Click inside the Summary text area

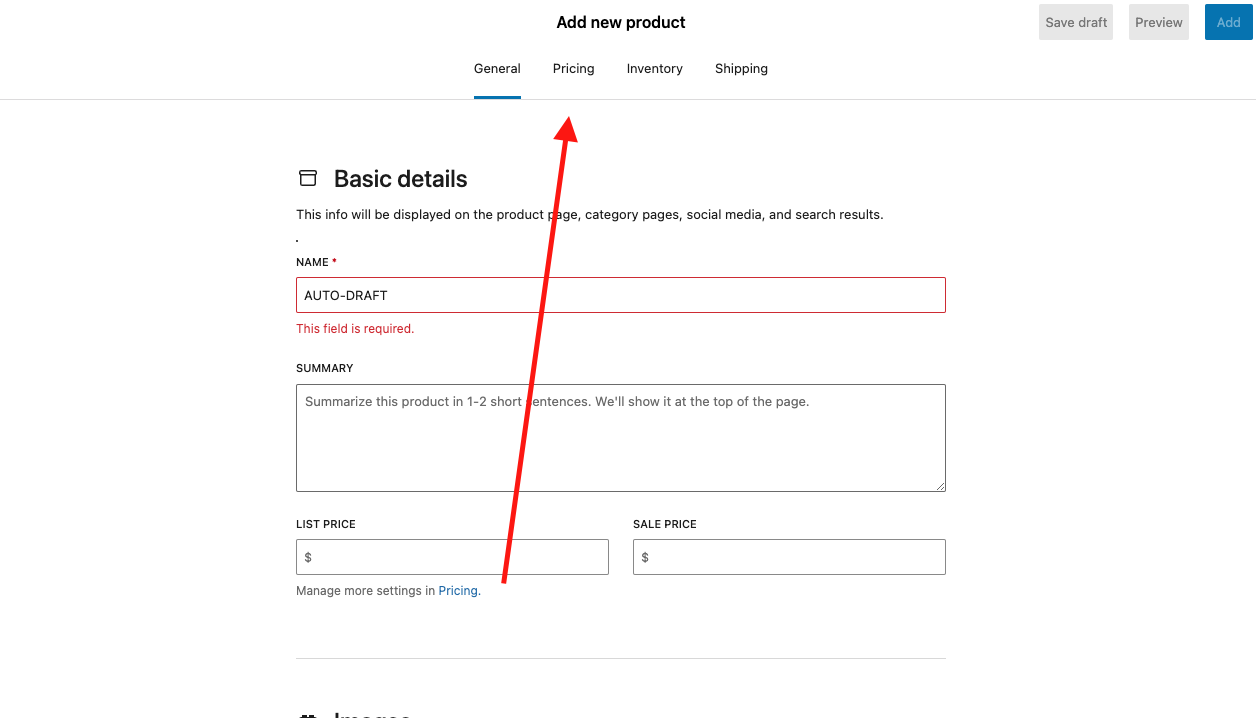coord(620,438)
